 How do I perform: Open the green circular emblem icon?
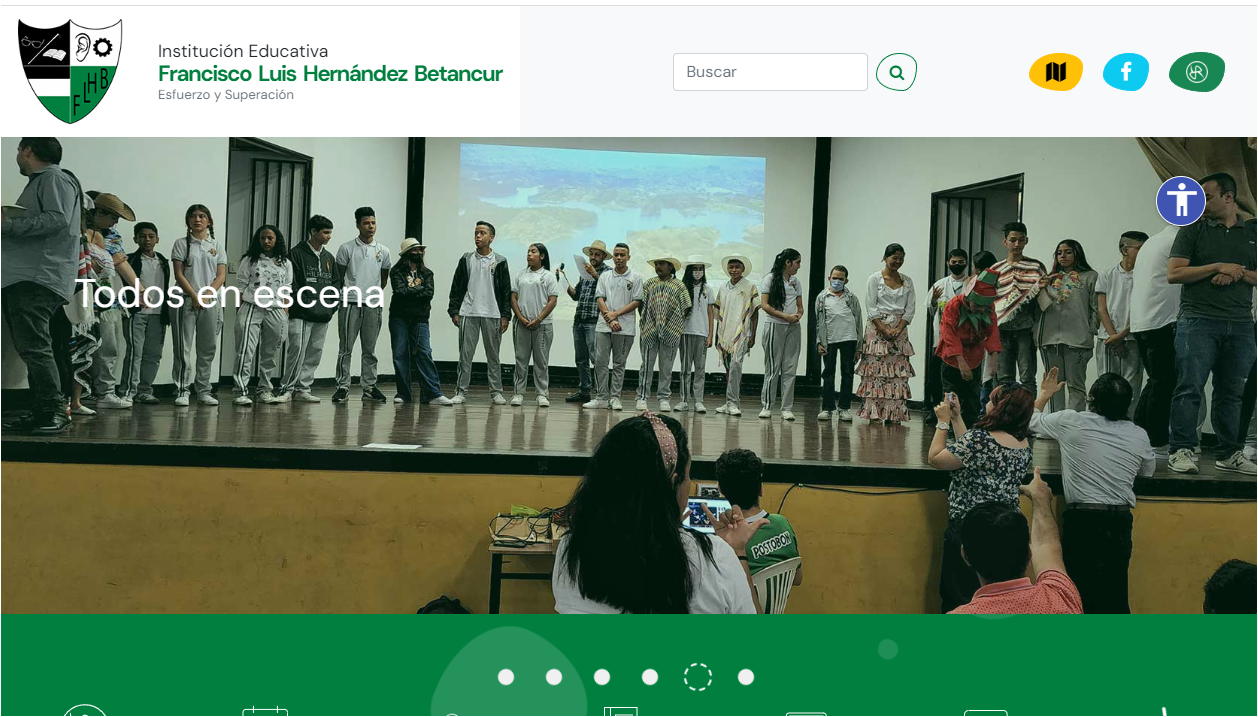coord(1197,72)
